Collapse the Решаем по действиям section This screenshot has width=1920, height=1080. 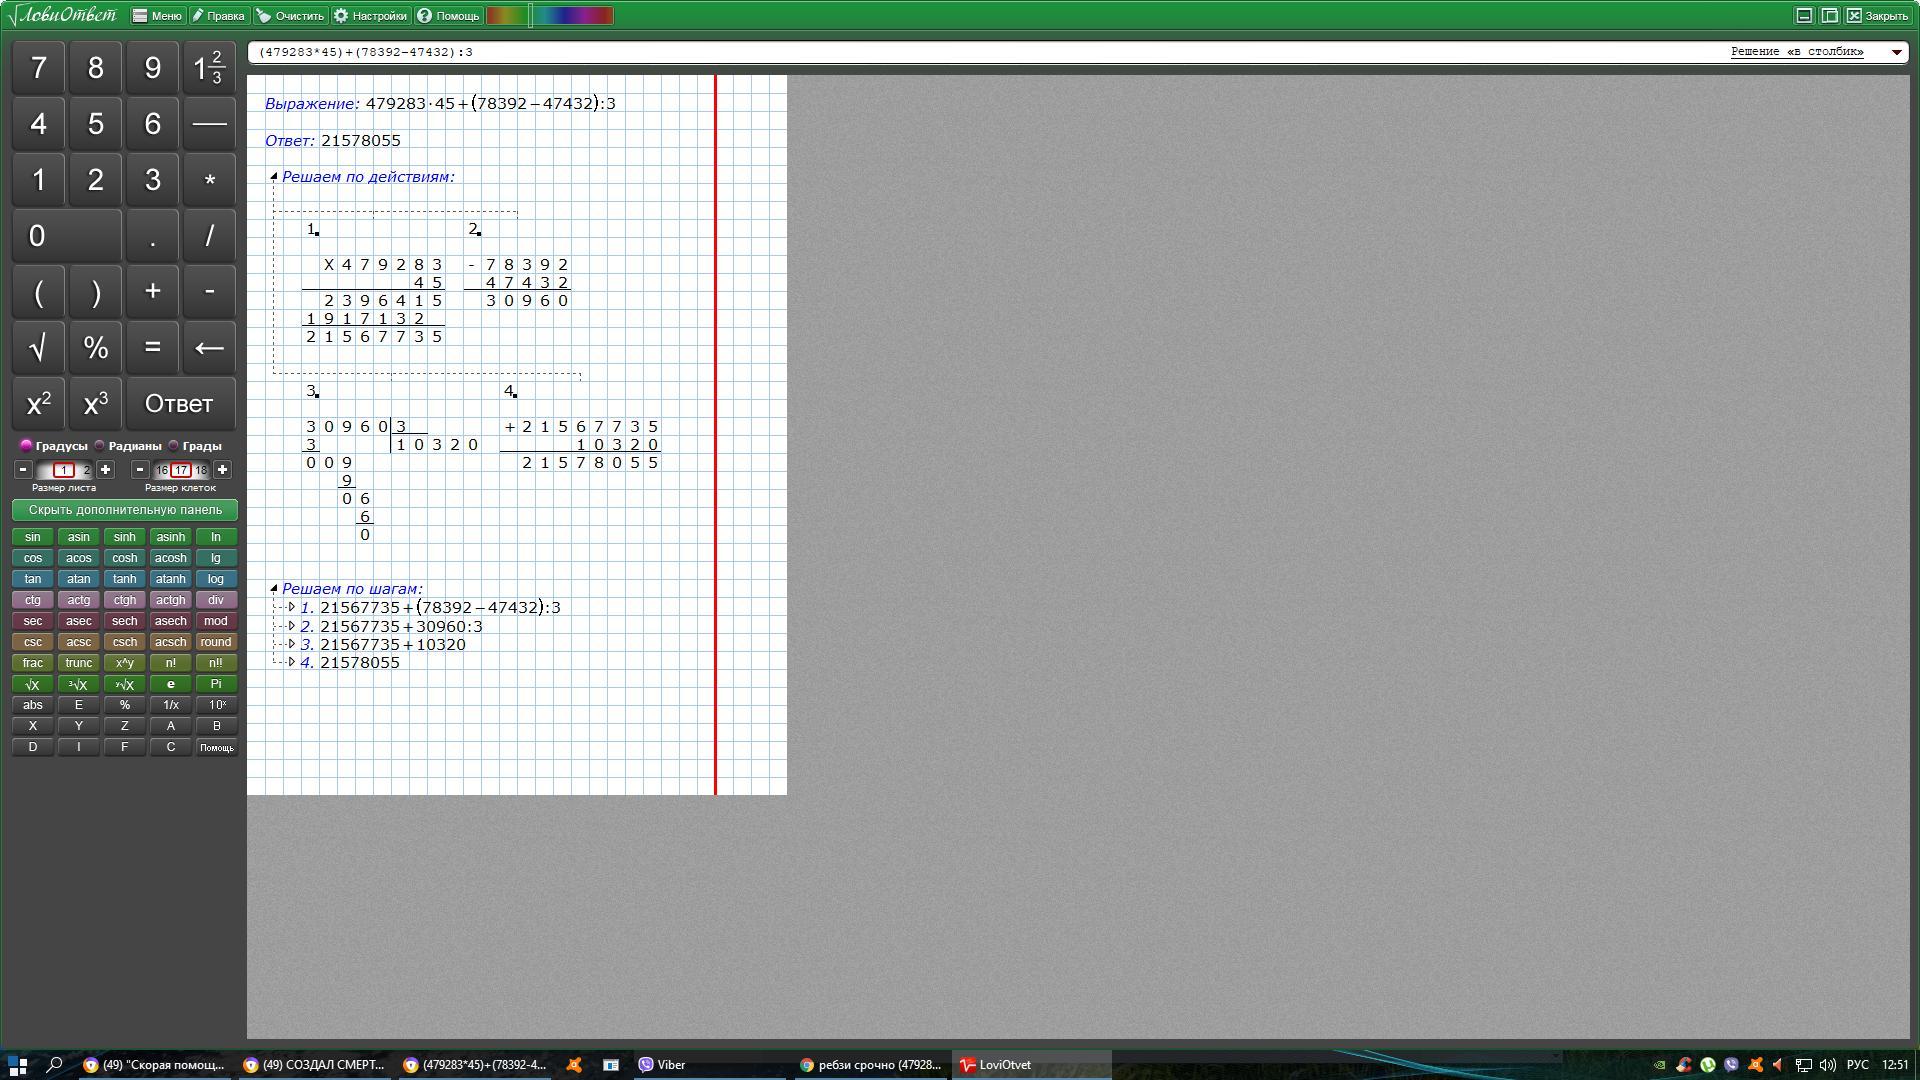(x=273, y=177)
